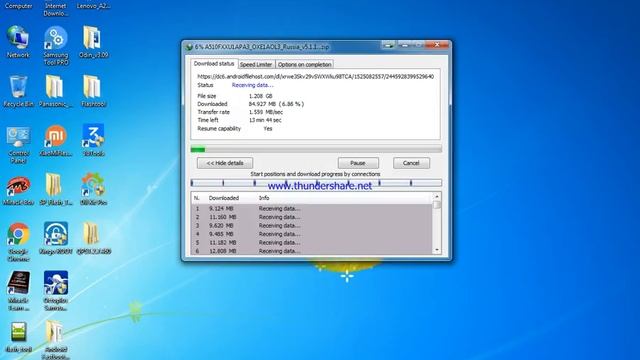Launch the black Miracle box-art shortcut

[18, 291]
